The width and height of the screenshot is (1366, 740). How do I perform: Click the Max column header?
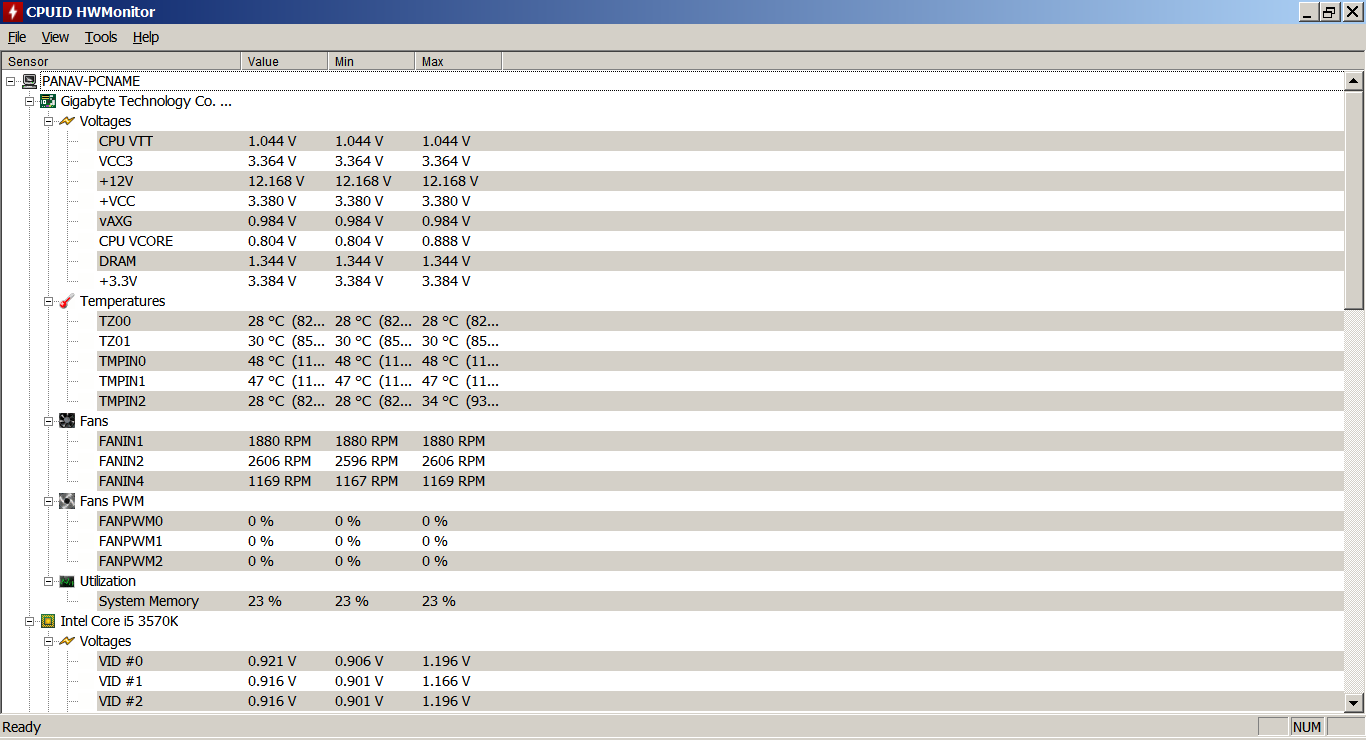point(457,62)
